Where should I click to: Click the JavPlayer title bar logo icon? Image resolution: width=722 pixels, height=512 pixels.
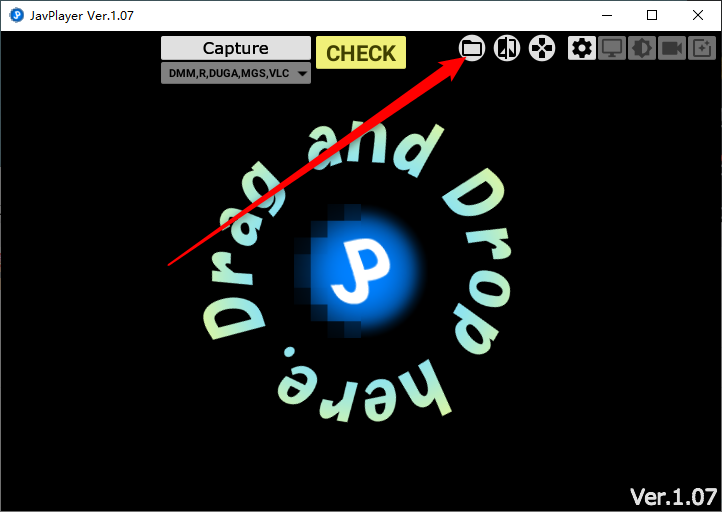tap(17, 15)
